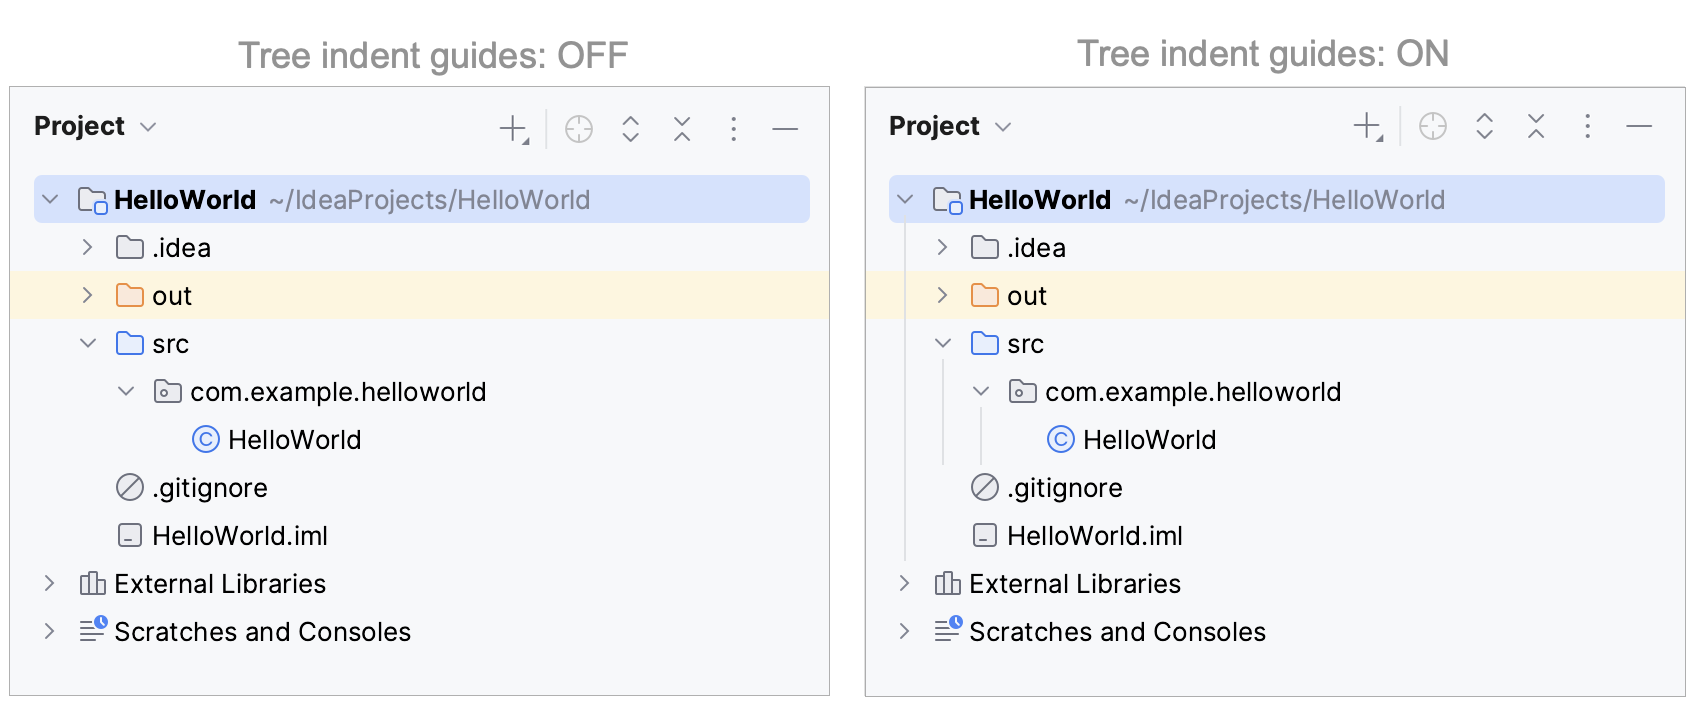Expand the out folder chevron

pos(87,295)
